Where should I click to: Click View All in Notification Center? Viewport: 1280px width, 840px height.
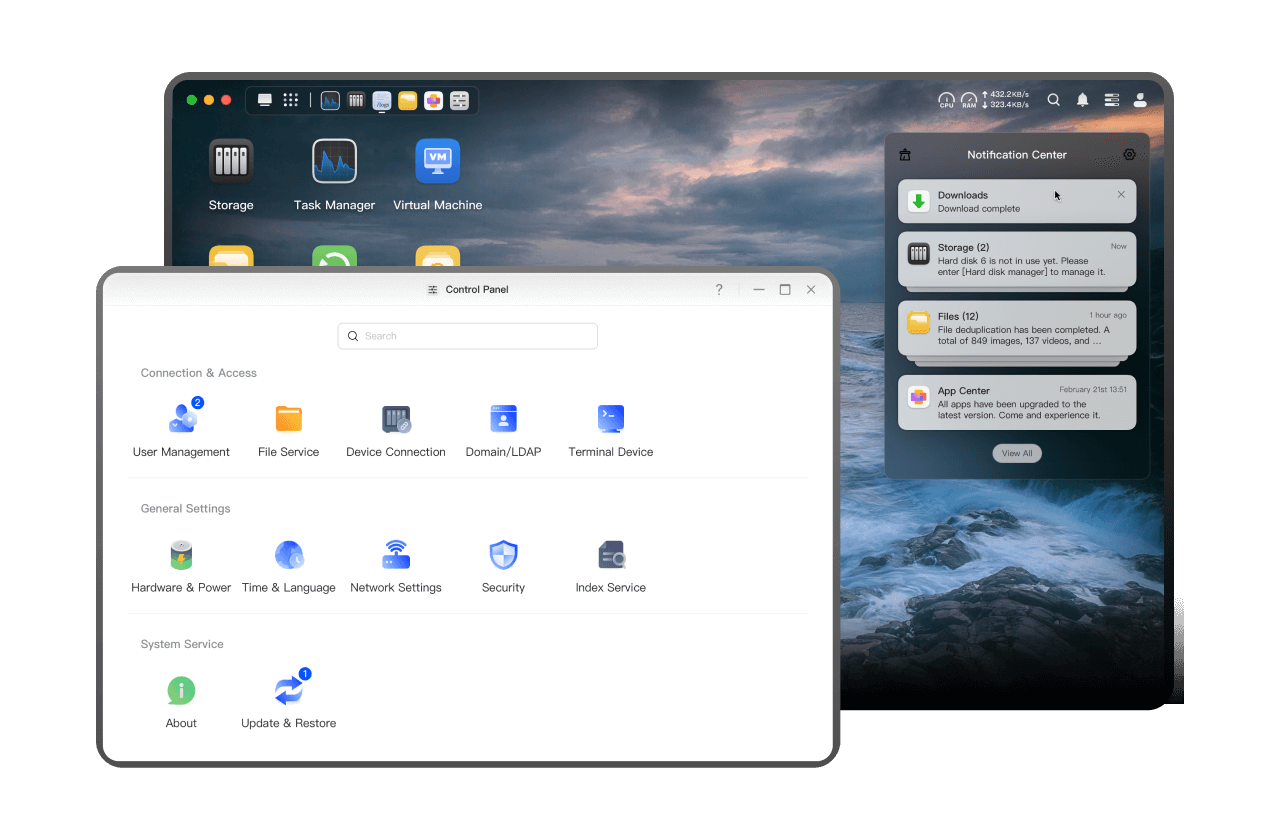1017,453
